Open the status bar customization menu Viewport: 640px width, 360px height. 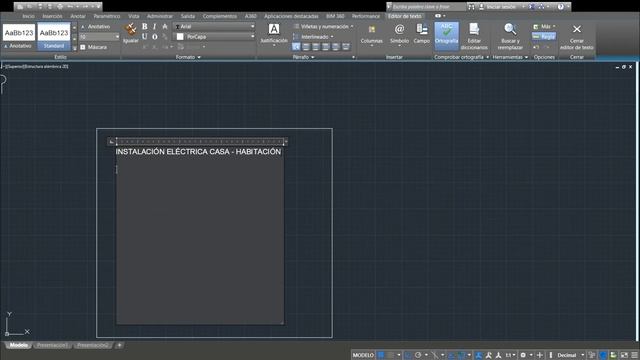634,355
